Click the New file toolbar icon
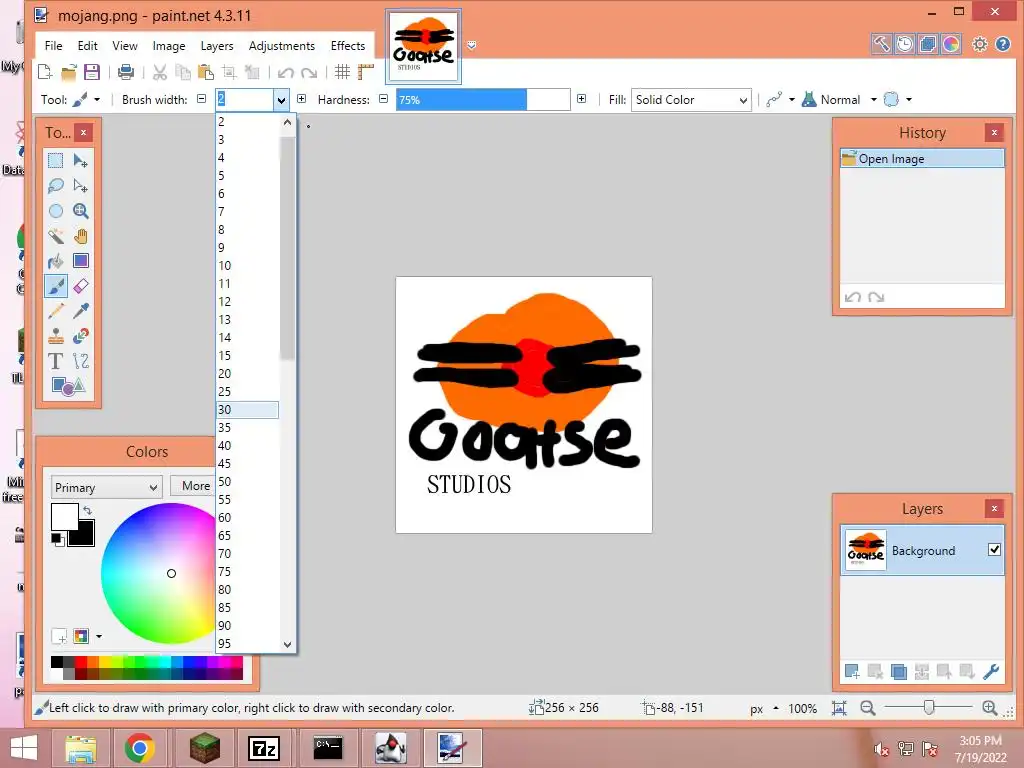The height and width of the screenshot is (768, 1024). [x=45, y=72]
